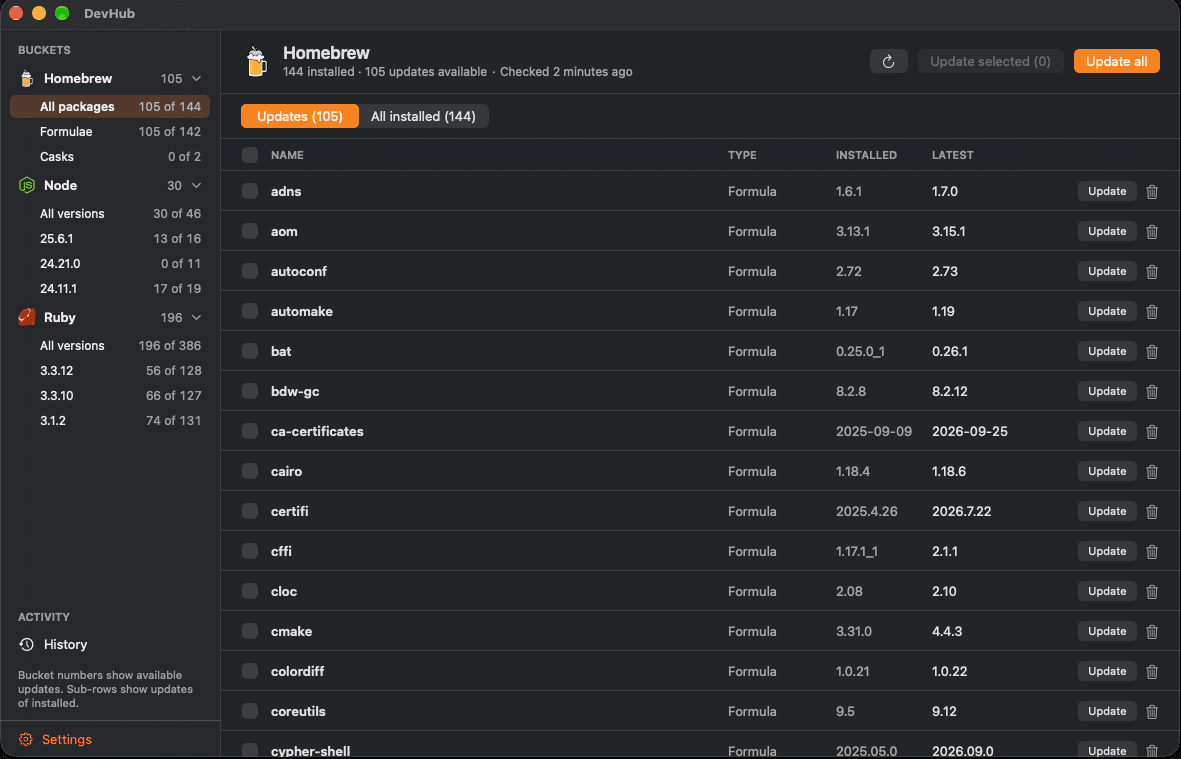Sort by the NAME column header

click(287, 155)
